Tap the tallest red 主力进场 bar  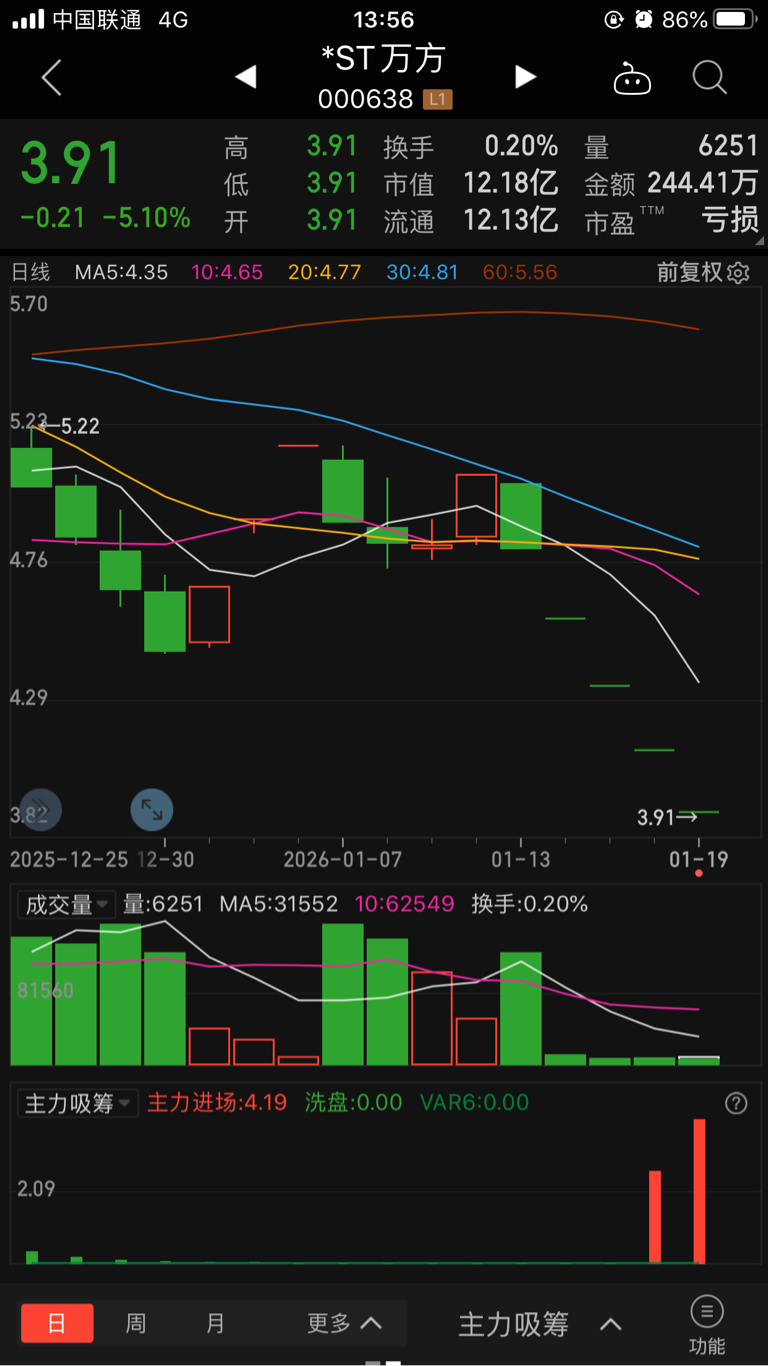[x=700, y=1191]
